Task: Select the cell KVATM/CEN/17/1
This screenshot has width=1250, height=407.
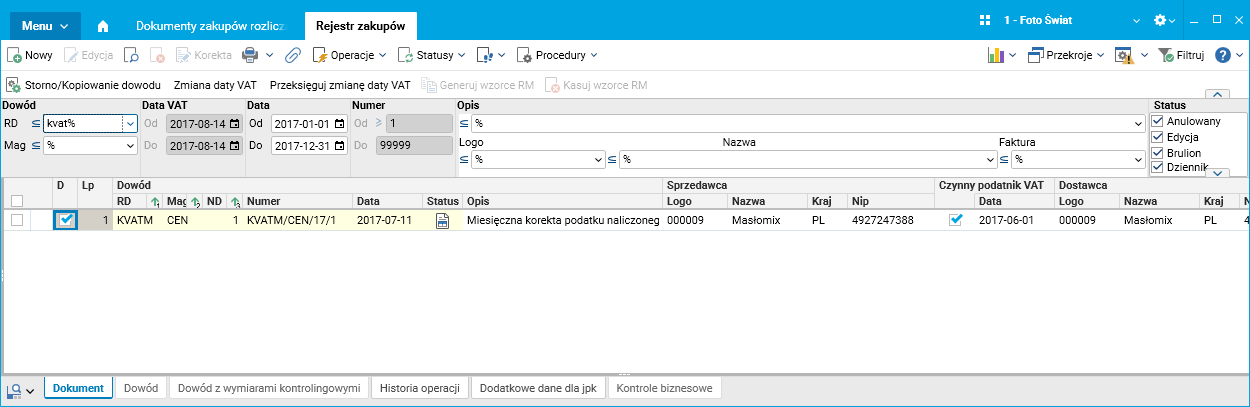Action: point(298,220)
